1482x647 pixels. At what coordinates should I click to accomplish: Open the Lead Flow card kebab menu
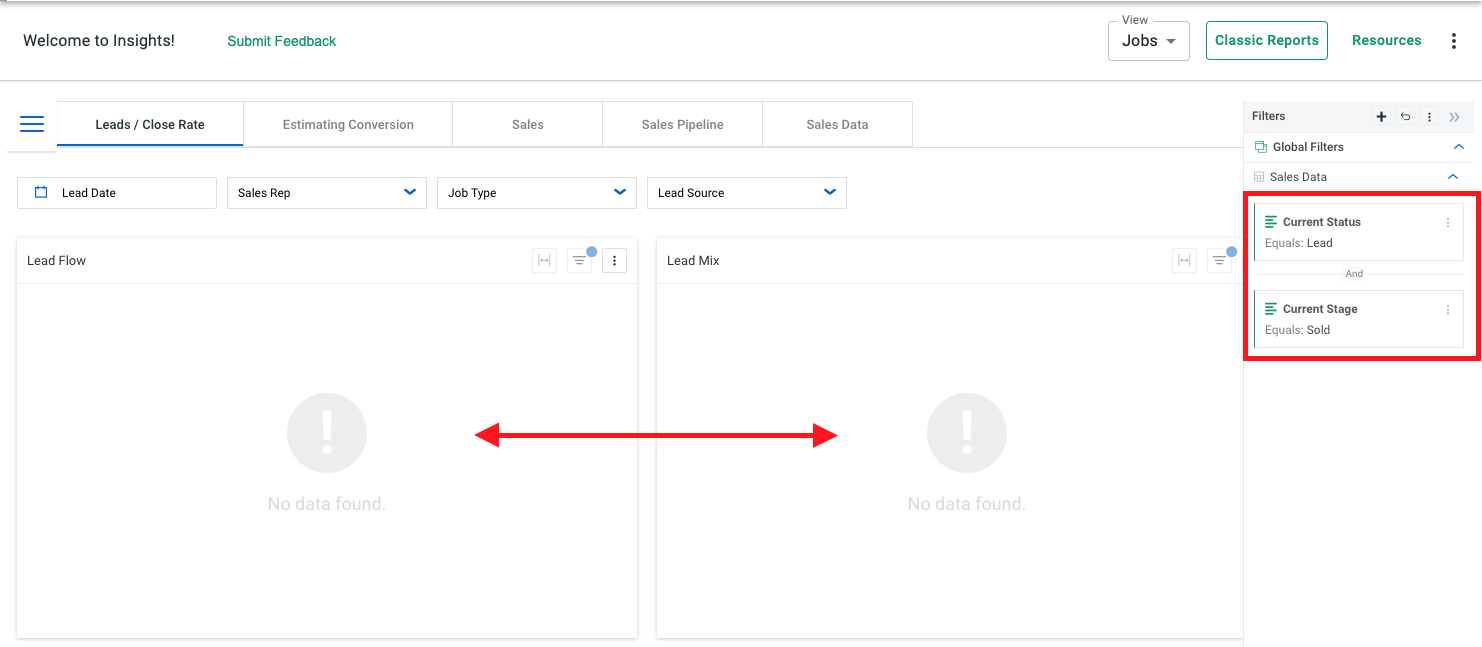point(614,259)
